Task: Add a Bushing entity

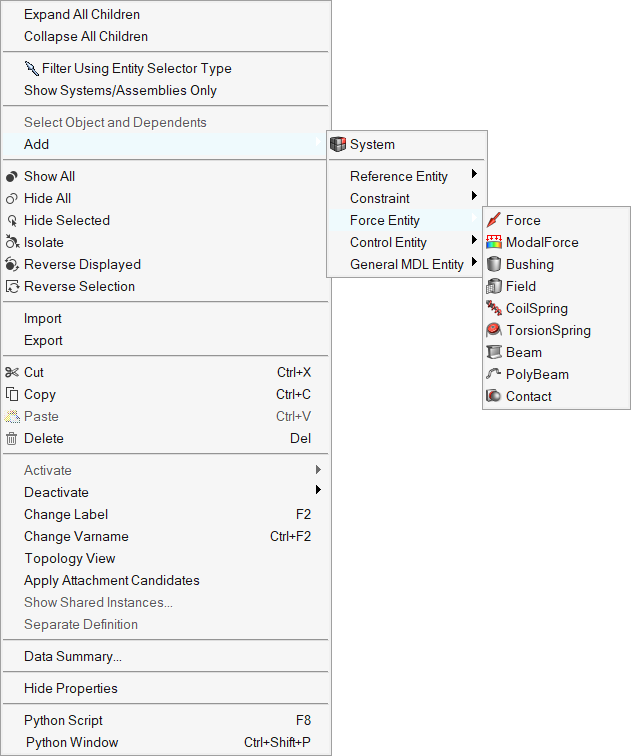Action: click(529, 264)
